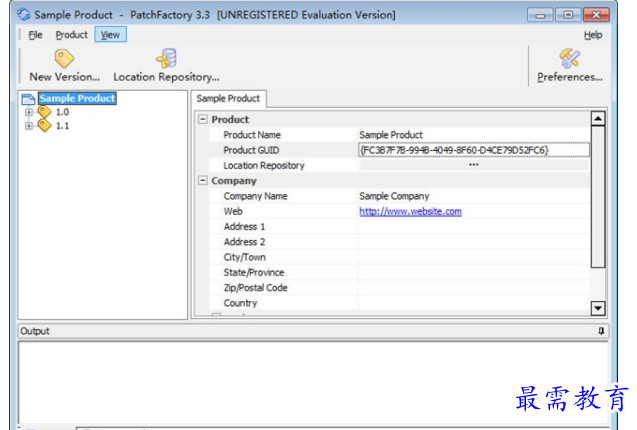Collapse the Company property section
637x430 pixels.
point(202,180)
